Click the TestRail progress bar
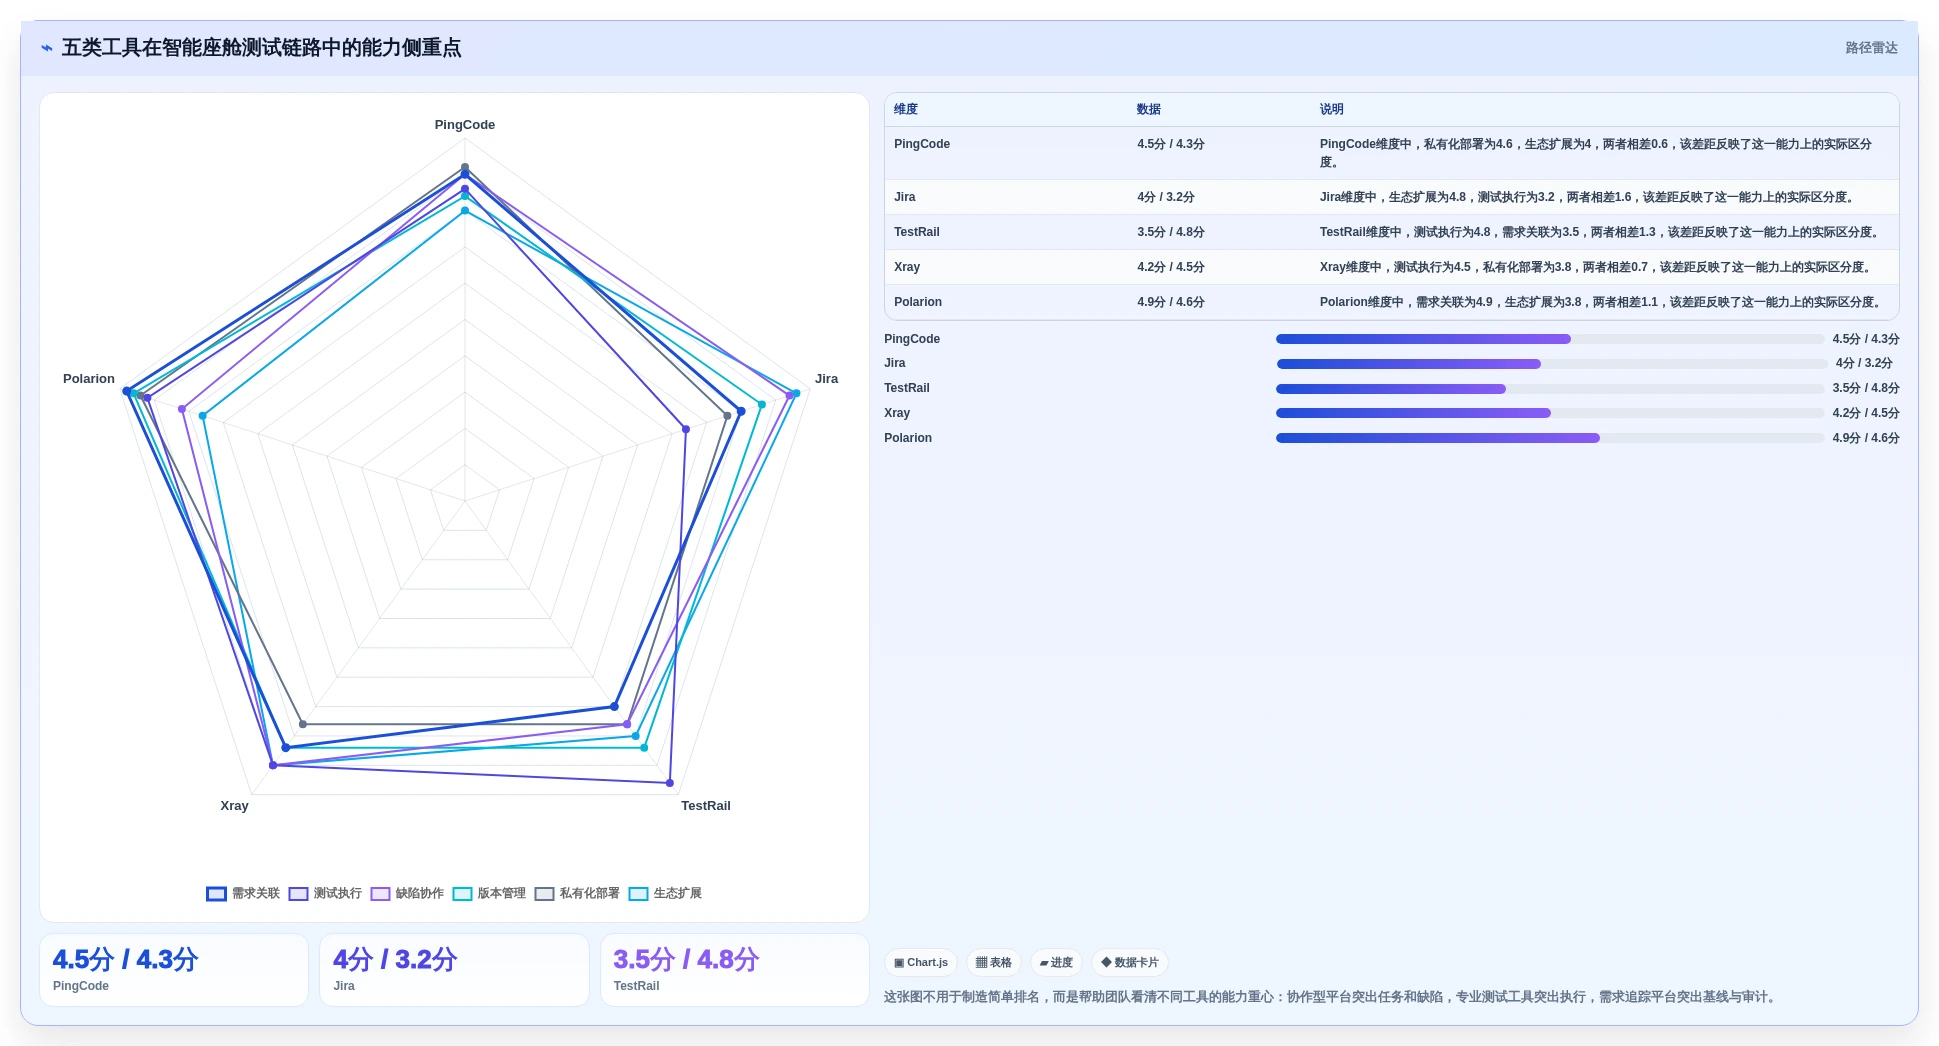This screenshot has height=1046, width=1939. point(1550,389)
